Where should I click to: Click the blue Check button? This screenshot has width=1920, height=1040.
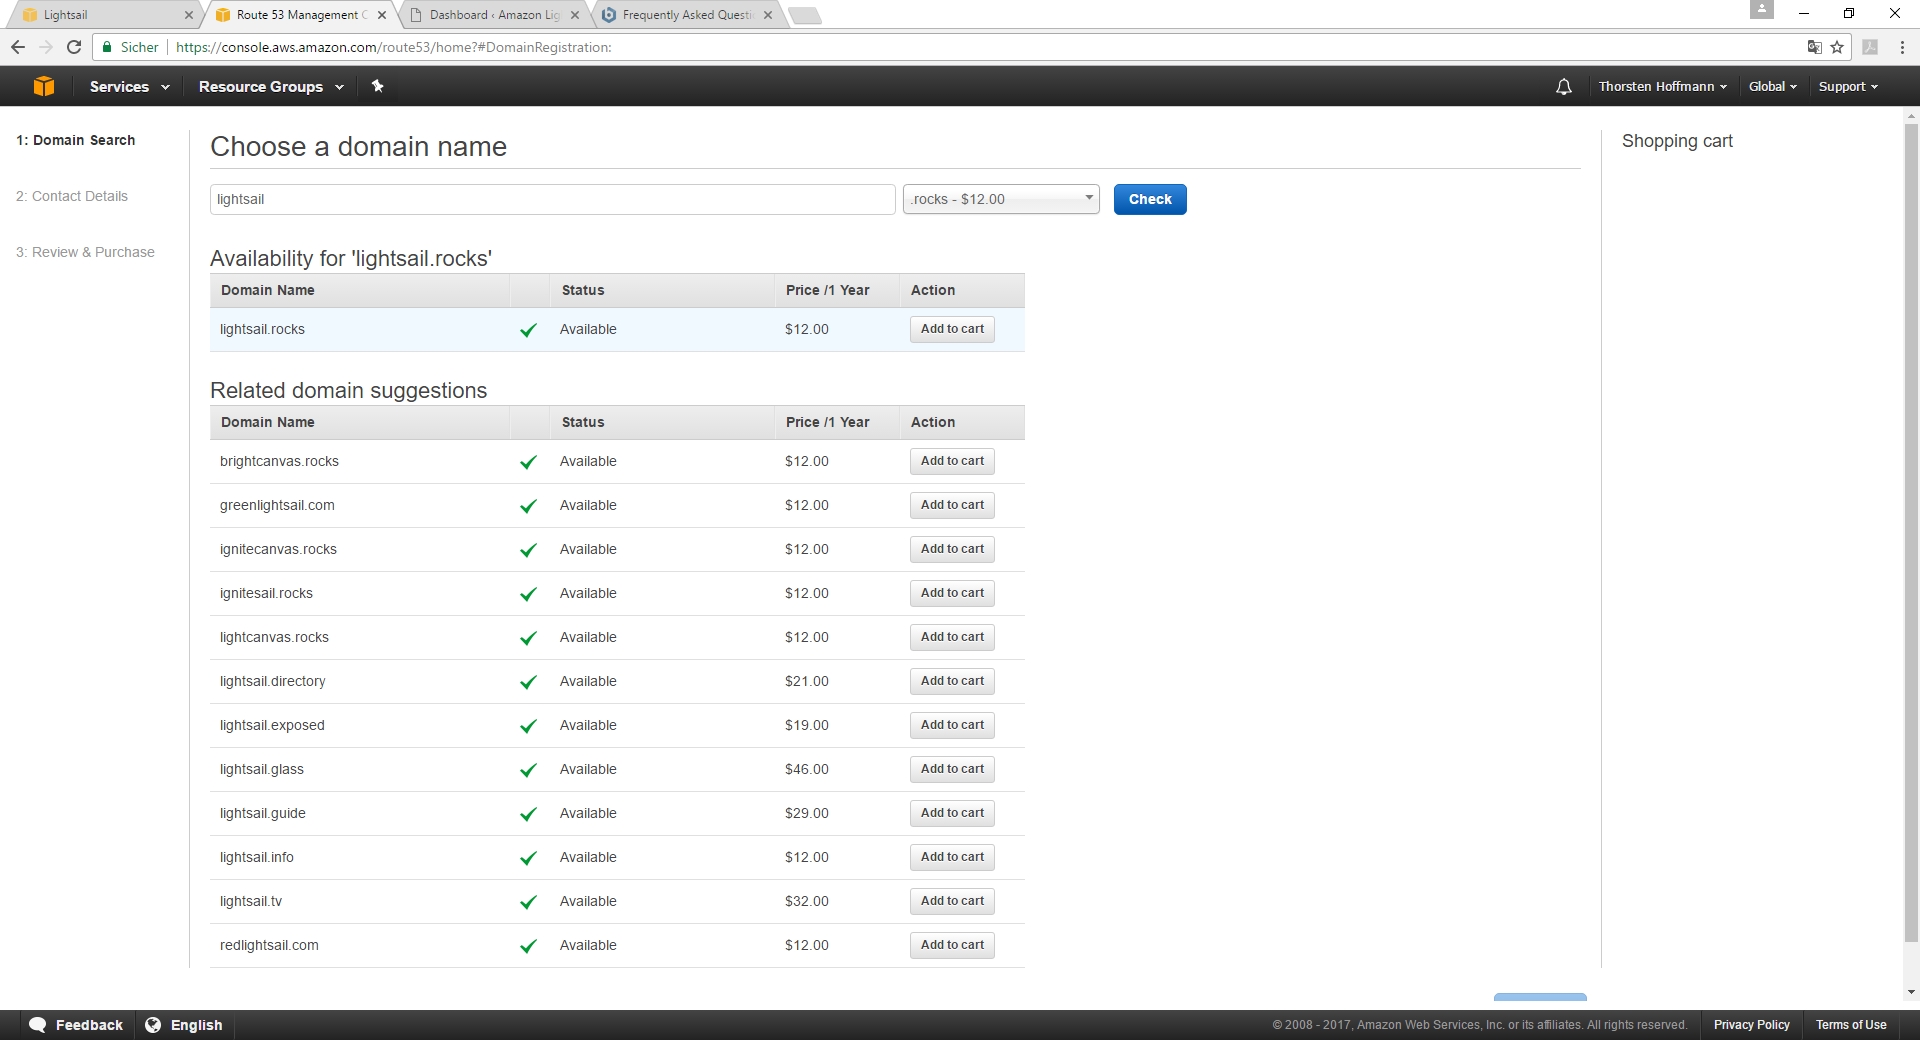tap(1150, 199)
